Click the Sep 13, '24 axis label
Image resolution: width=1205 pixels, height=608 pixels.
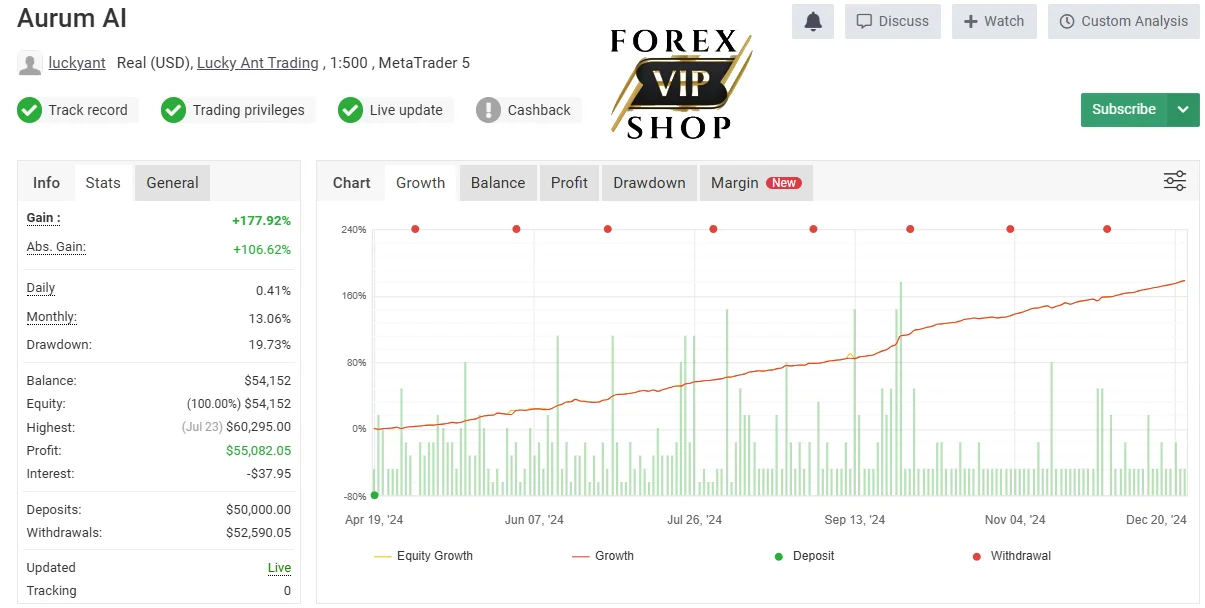coord(855,520)
